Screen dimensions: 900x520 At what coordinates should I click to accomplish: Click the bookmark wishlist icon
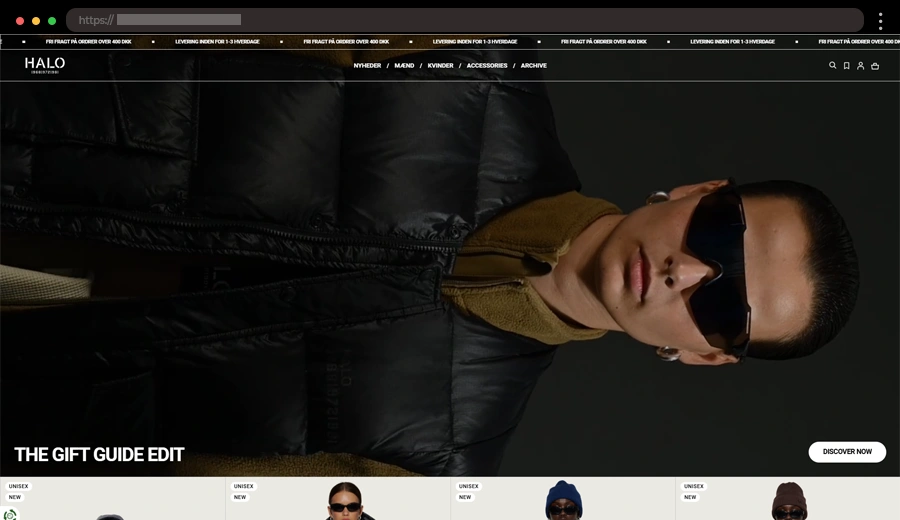click(x=846, y=66)
